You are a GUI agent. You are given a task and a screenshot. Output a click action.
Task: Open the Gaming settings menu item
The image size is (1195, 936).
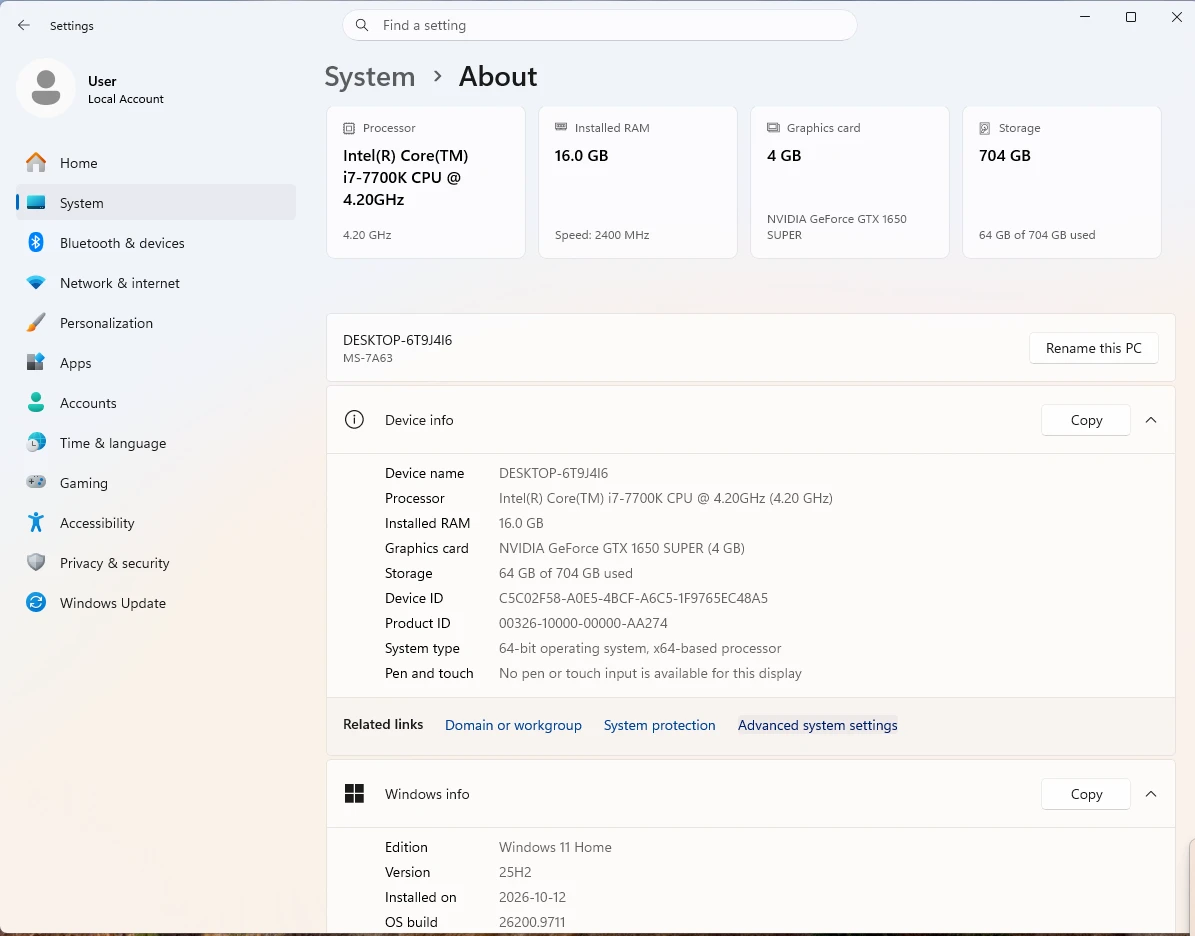pos(156,482)
